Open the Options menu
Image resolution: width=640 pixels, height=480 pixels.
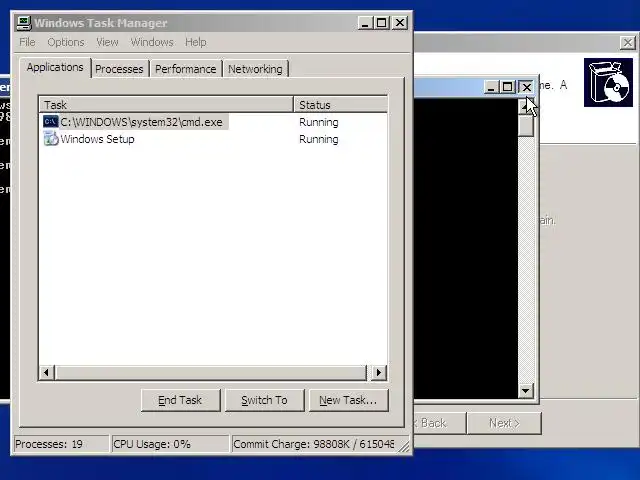[66, 42]
